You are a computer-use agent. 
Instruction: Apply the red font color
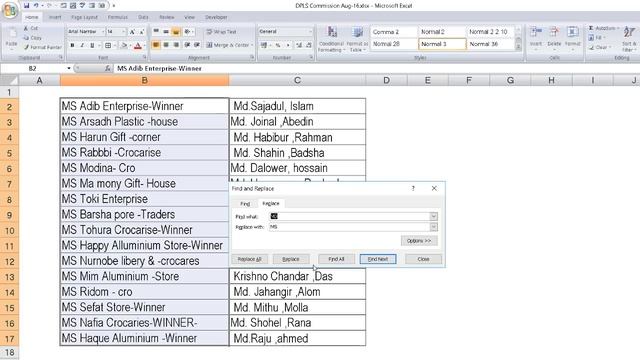tap(138, 45)
